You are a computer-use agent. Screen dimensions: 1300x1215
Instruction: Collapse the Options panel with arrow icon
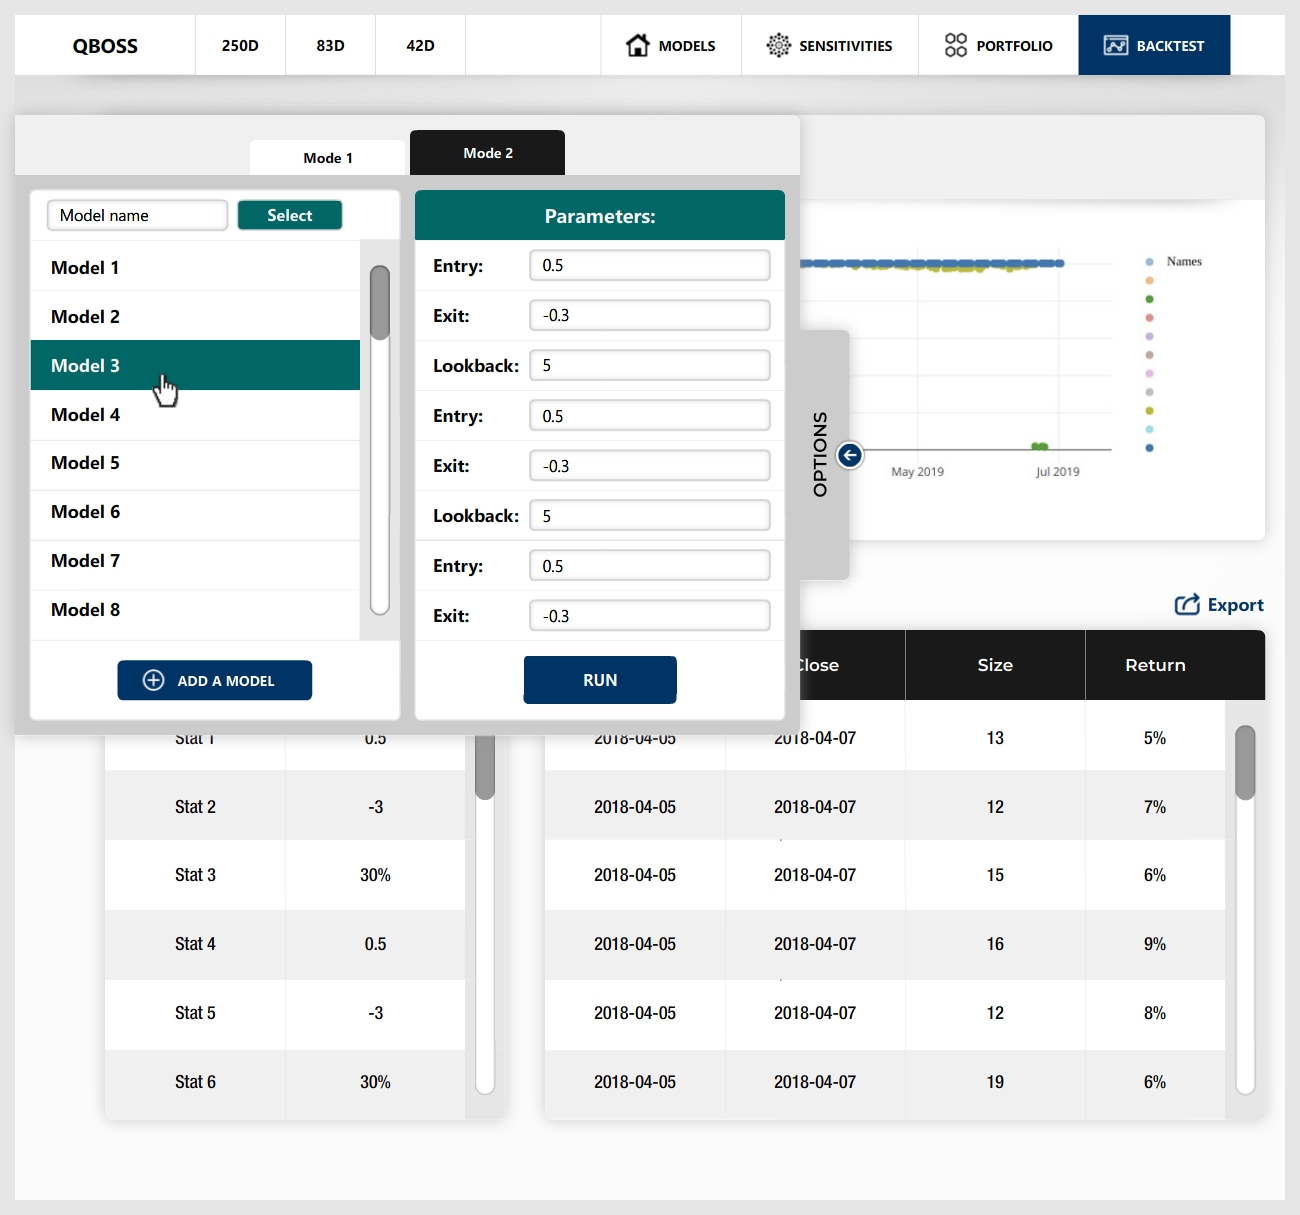tap(849, 456)
